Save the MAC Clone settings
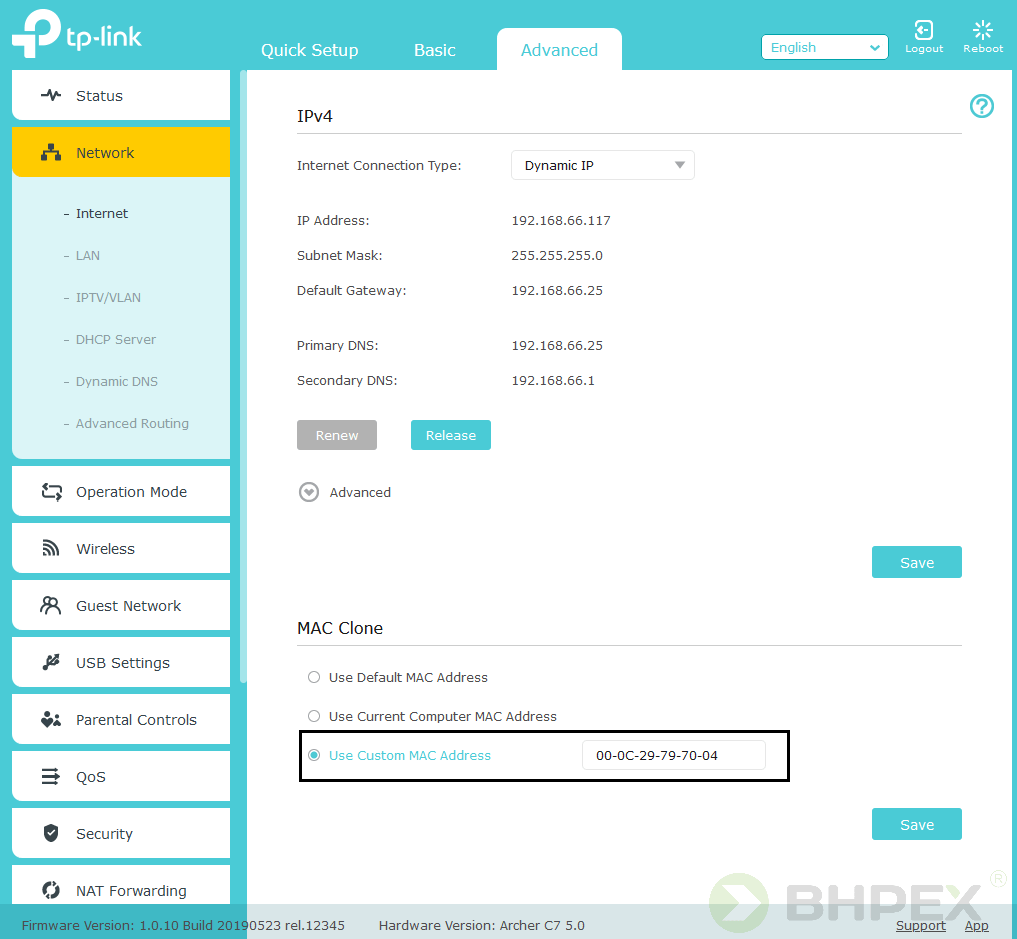Viewport: 1017px width, 939px height. click(x=916, y=825)
